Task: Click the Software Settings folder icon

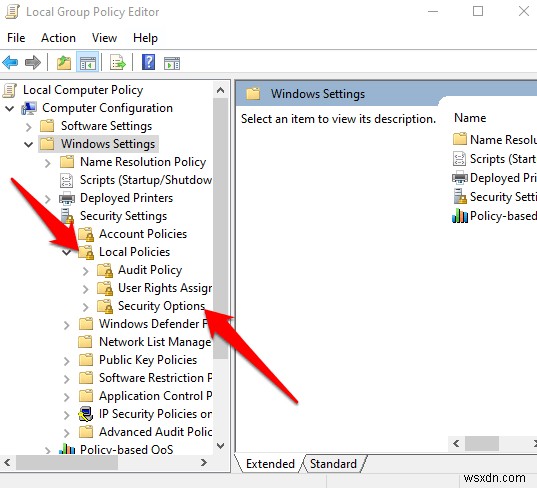Action: [47, 126]
